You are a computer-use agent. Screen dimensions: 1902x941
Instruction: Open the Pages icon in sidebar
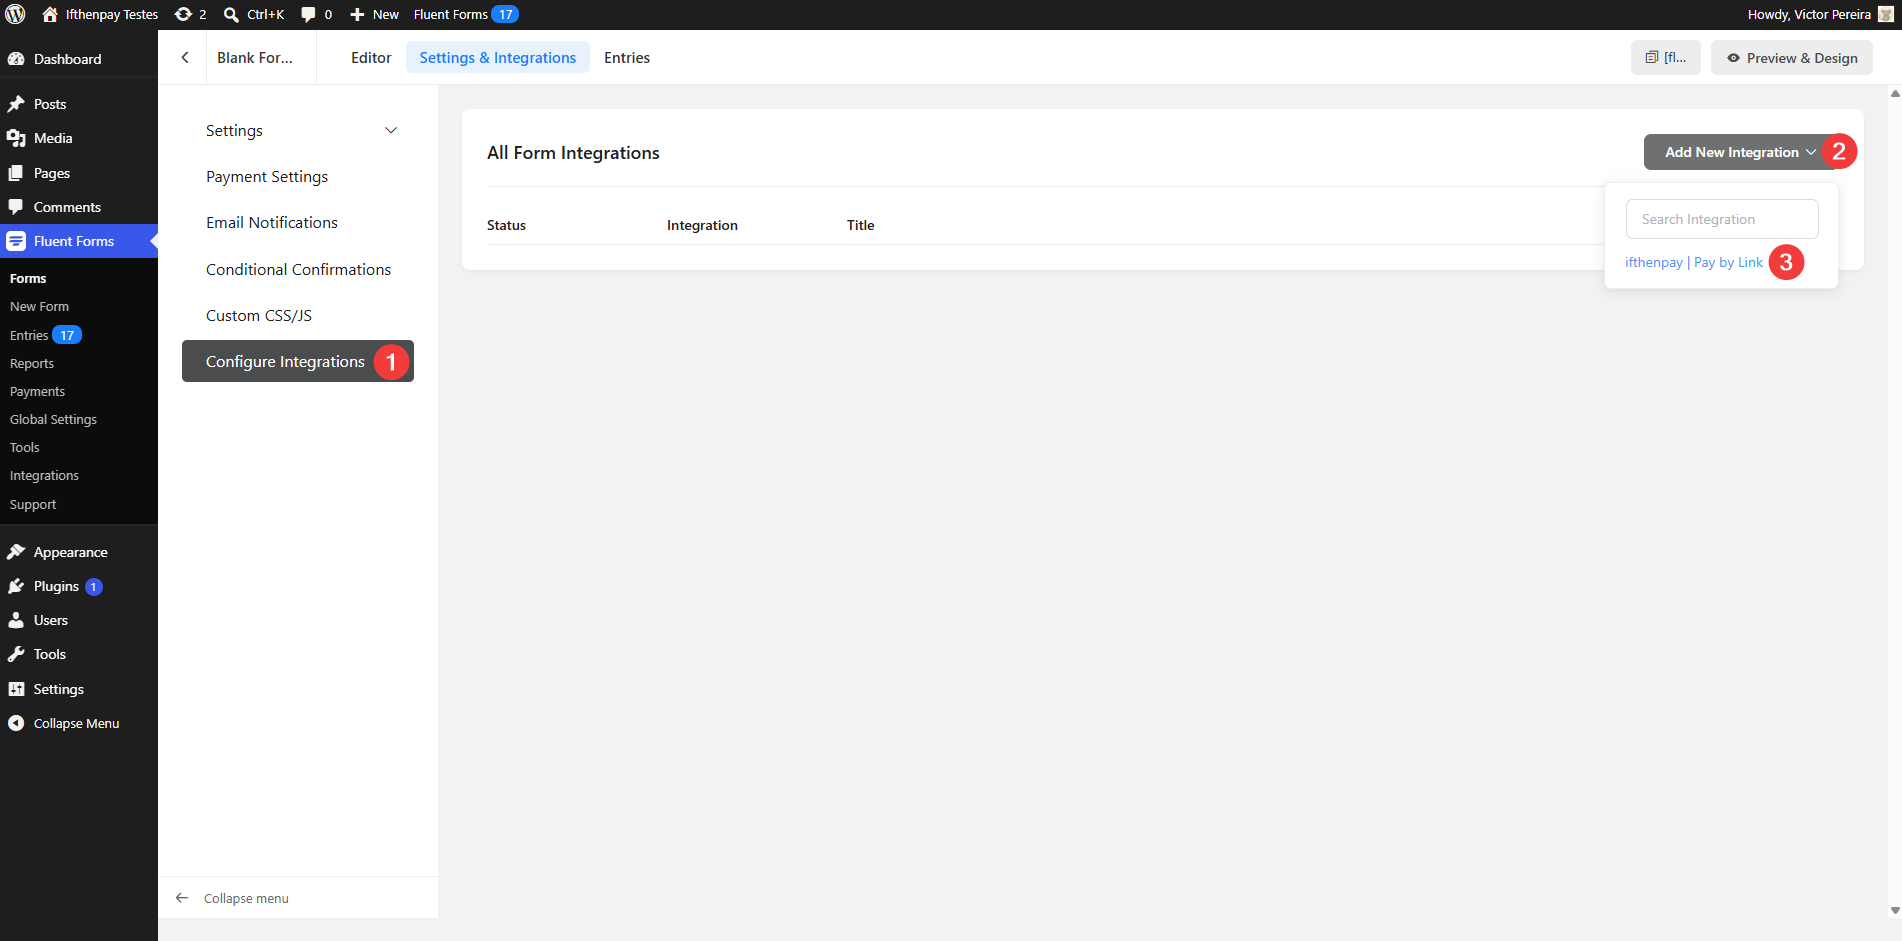16,173
